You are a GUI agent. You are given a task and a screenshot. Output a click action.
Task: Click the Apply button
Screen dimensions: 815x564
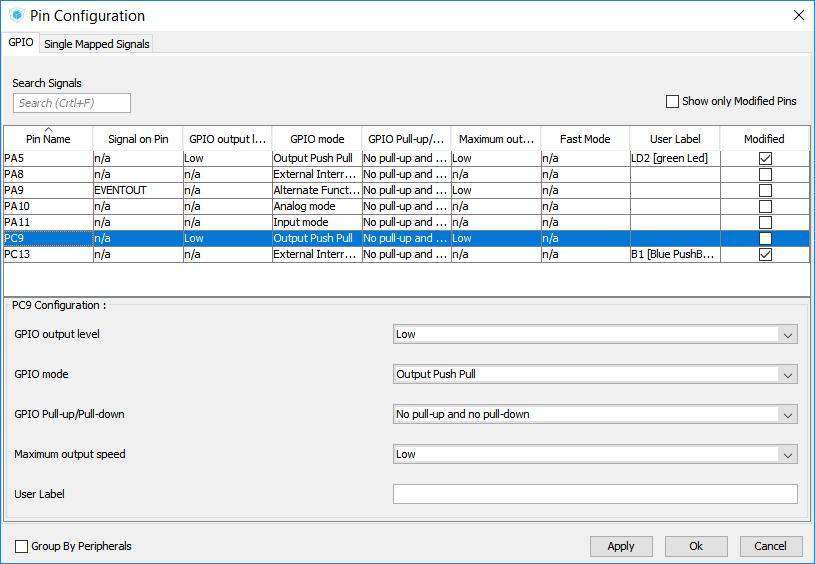(621, 546)
